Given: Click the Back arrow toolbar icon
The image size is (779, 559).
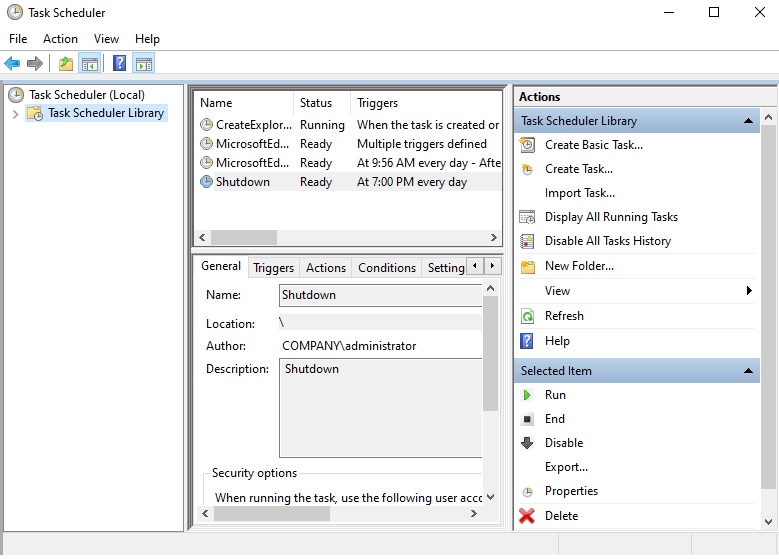Looking at the screenshot, I should (x=12, y=64).
